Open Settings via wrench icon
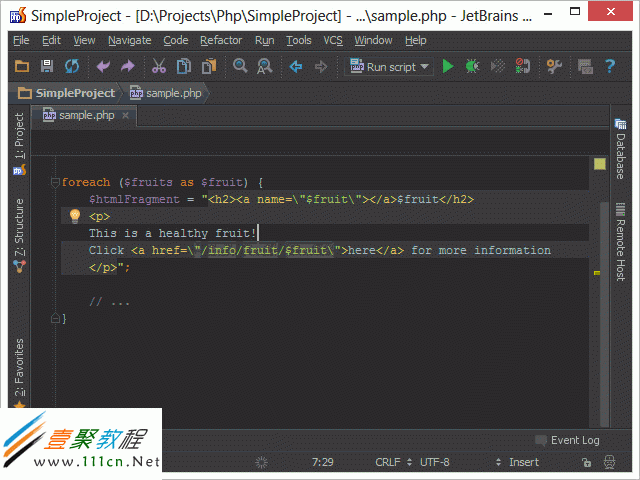 [554, 66]
